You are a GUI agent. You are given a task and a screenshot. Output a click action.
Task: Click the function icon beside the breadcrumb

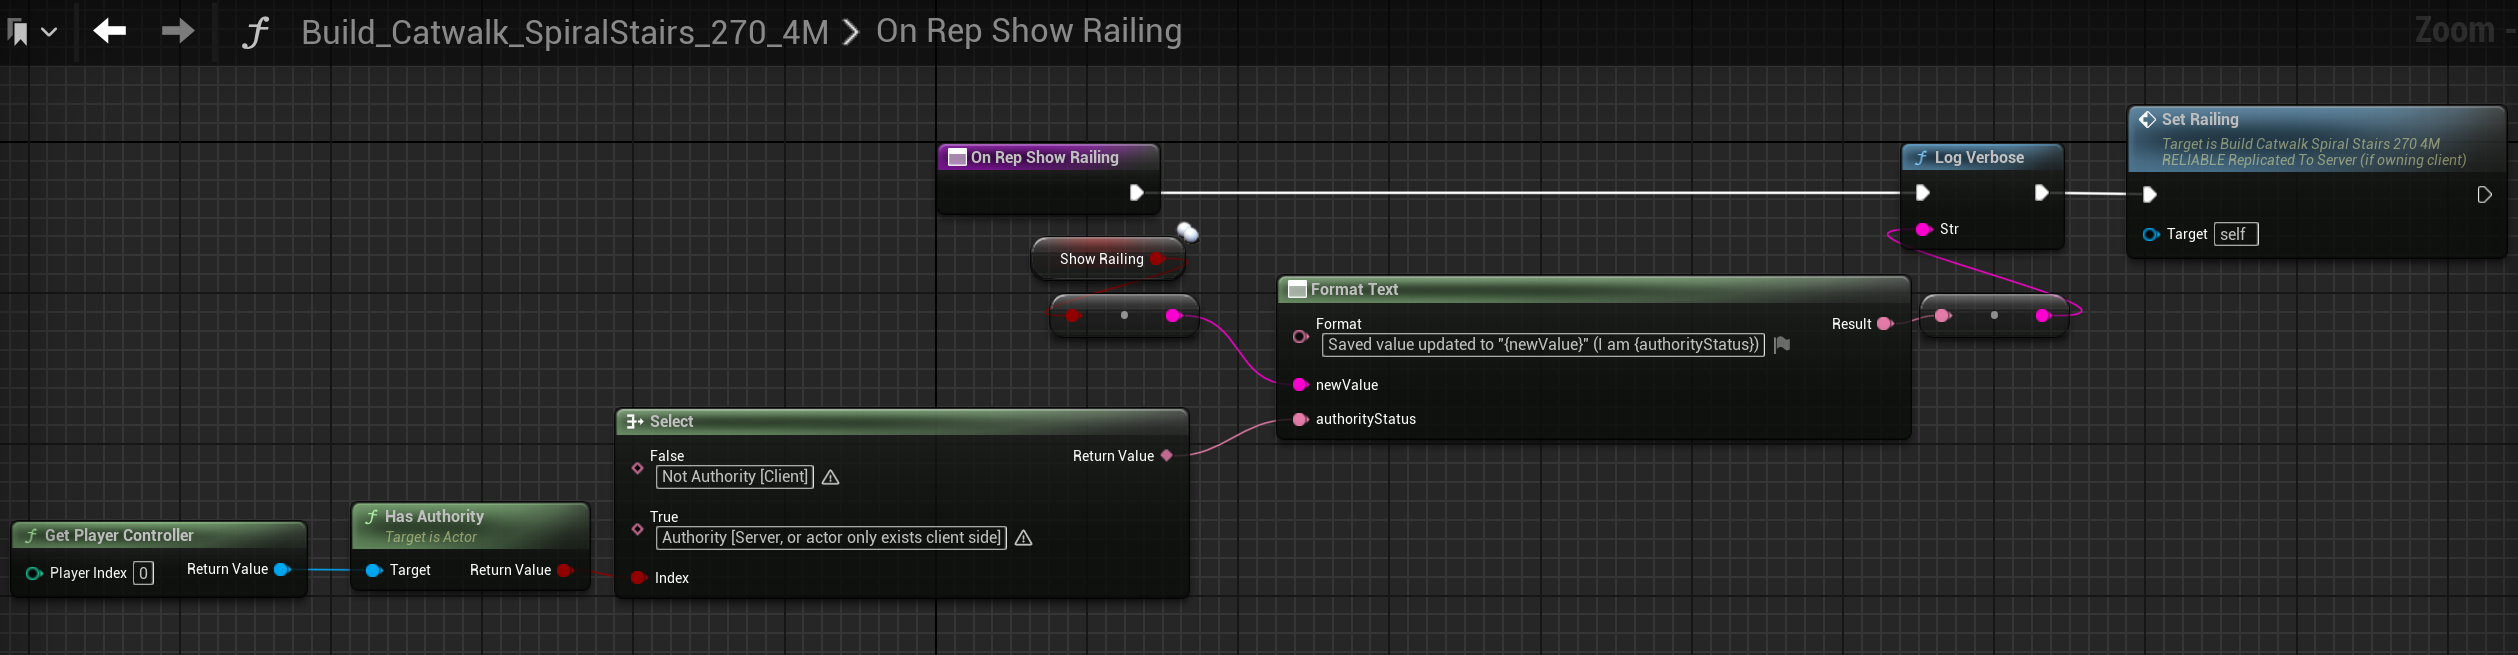tap(256, 33)
